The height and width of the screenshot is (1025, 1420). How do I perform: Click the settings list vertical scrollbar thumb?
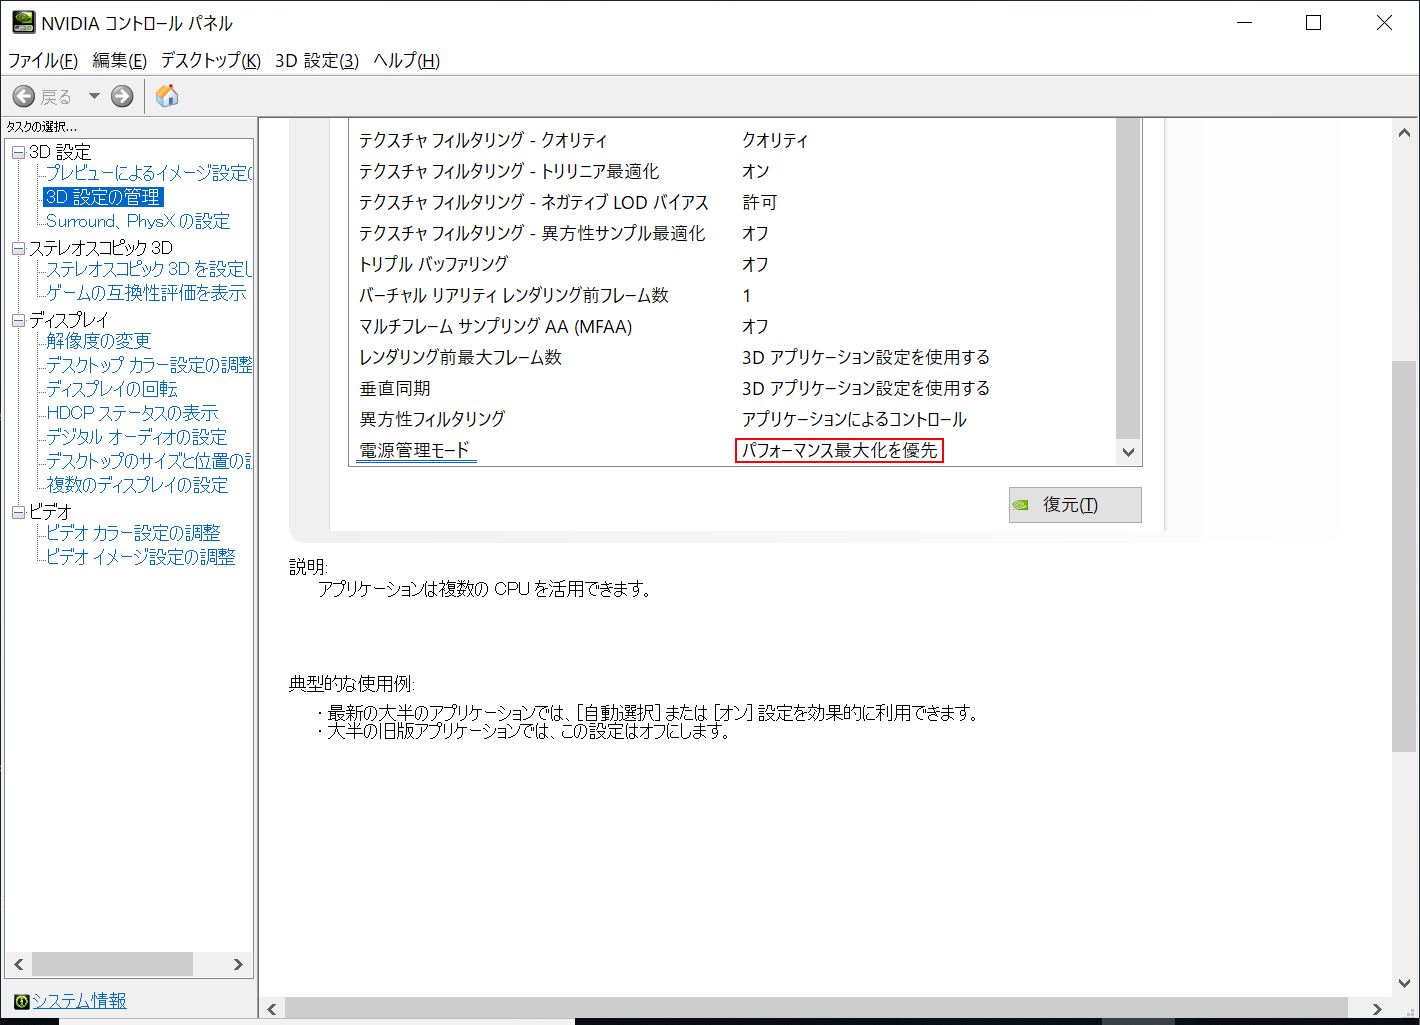1128,278
